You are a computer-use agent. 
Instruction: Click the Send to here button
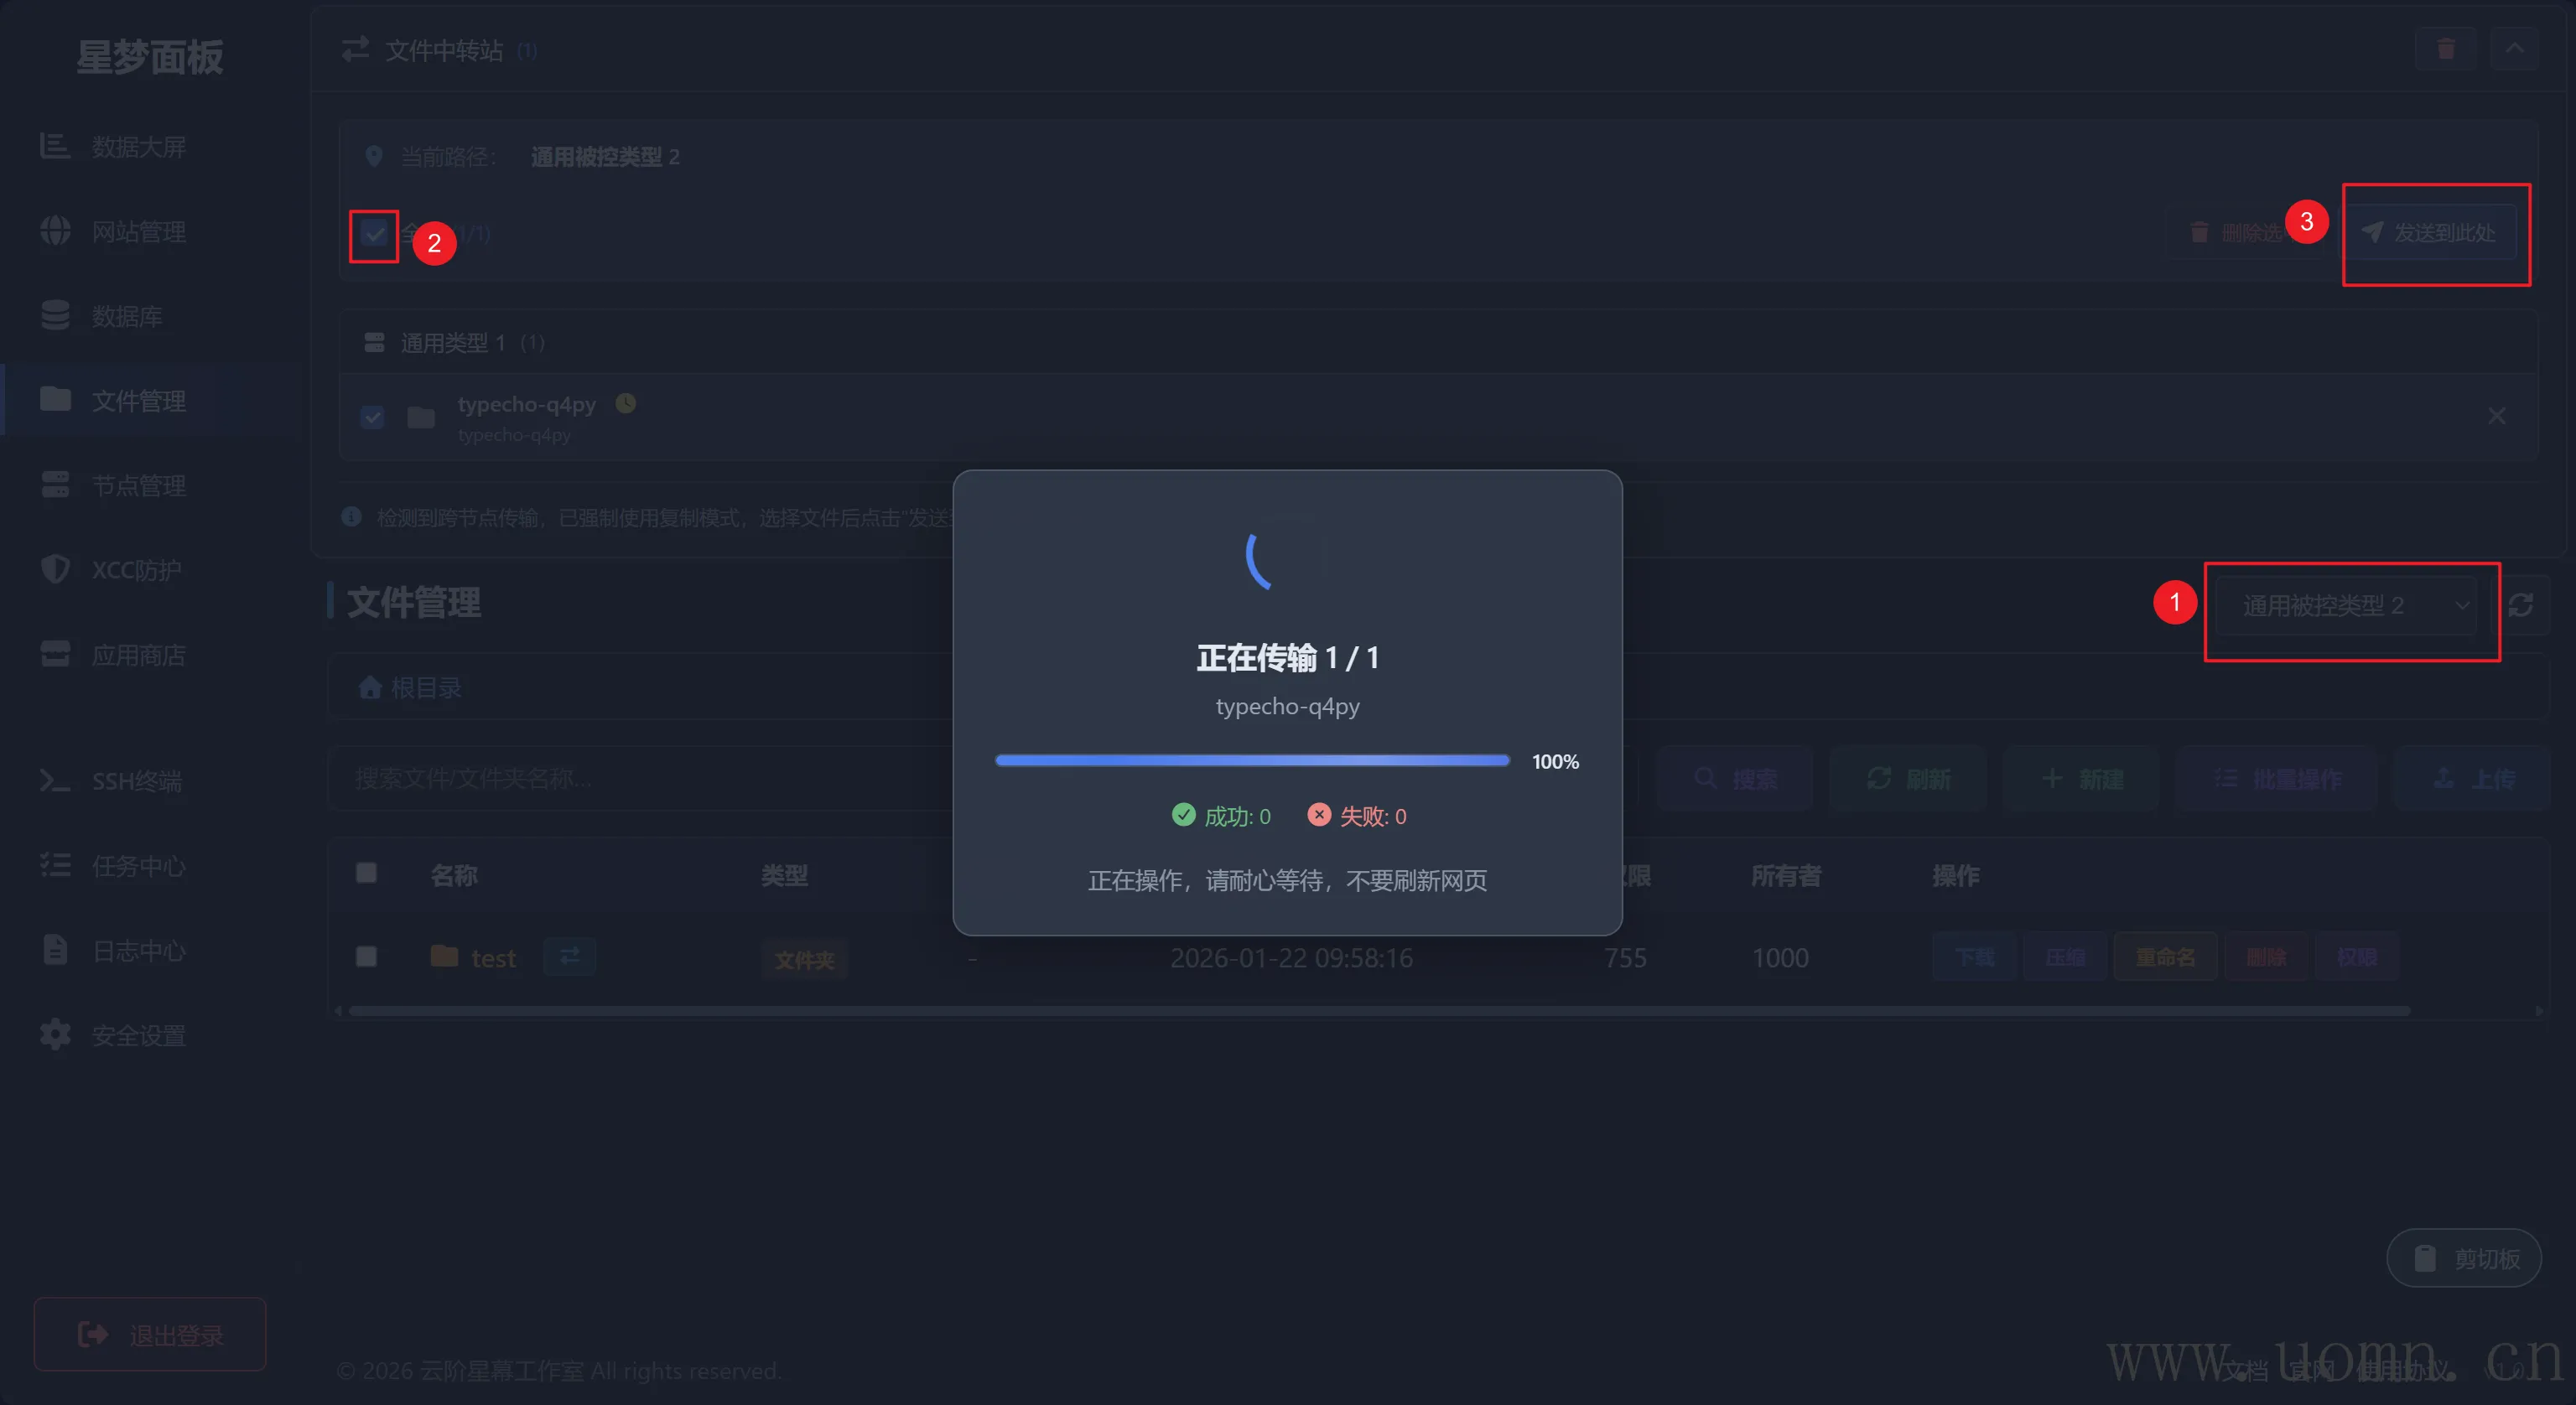[x=2430, y=233]
